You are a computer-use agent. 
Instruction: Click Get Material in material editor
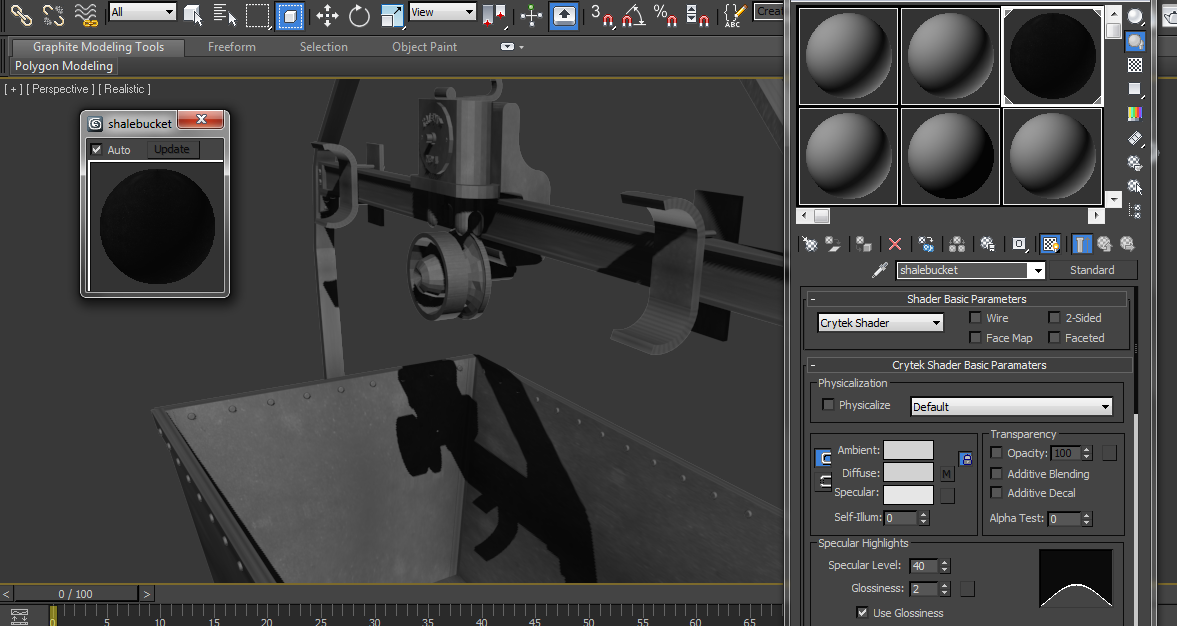click(809, 244)
